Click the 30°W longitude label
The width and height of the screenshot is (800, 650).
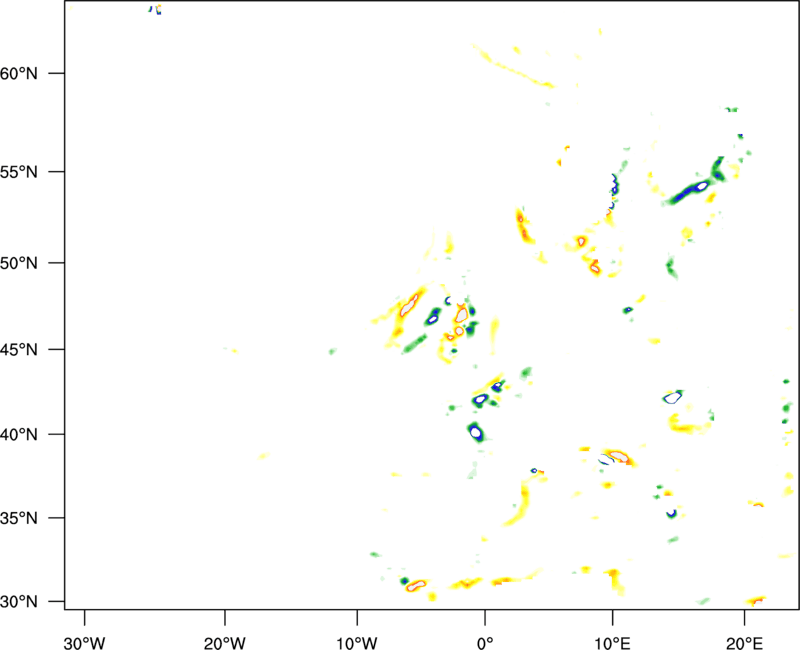click(x=84, y=643)
